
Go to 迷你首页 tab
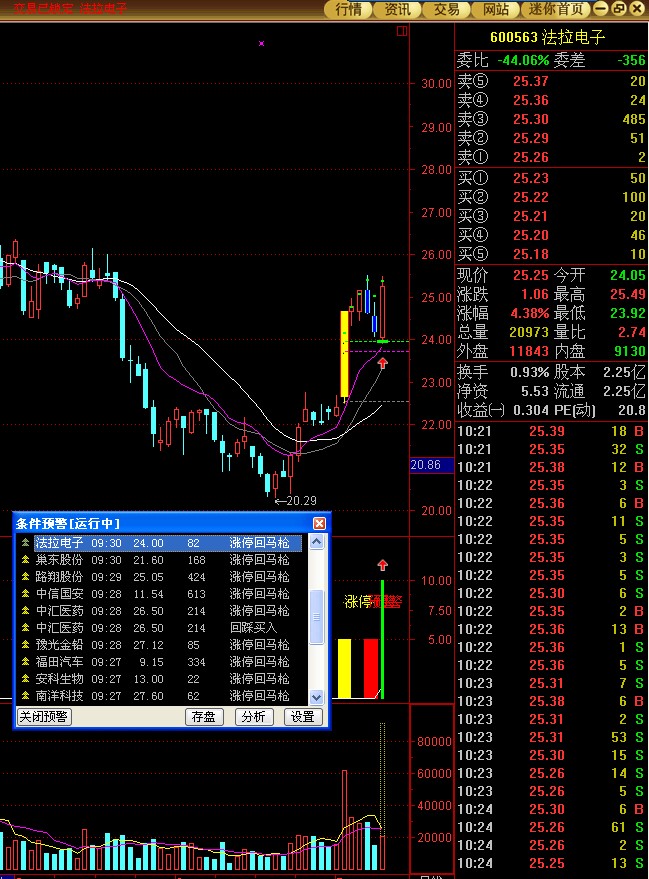click(555, 9)
